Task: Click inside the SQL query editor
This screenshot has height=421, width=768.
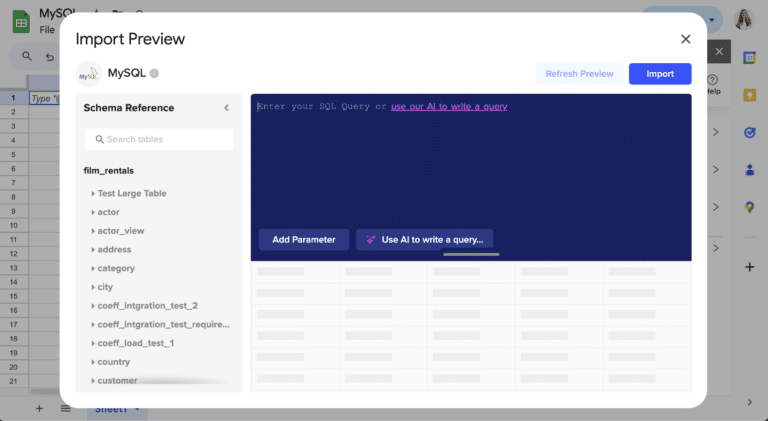Action: point(471,166)
